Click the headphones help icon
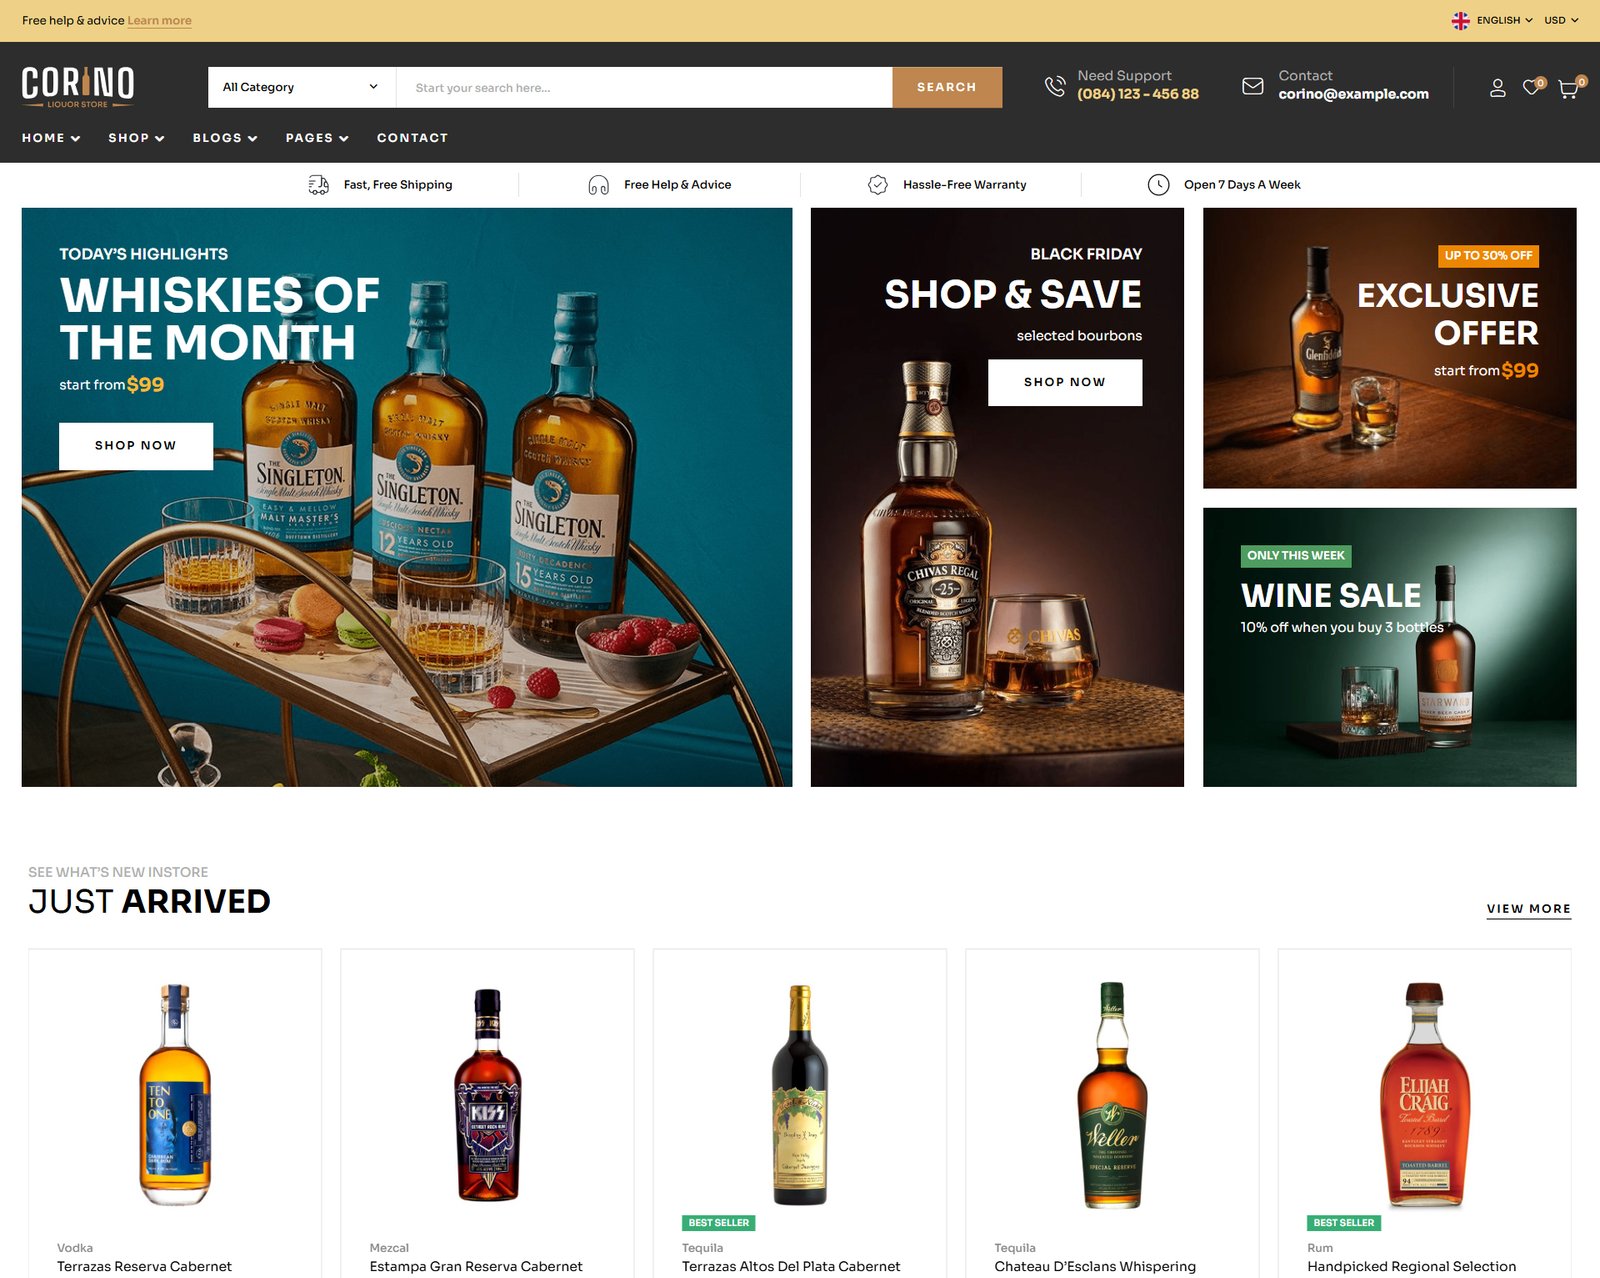 (598, 185)
